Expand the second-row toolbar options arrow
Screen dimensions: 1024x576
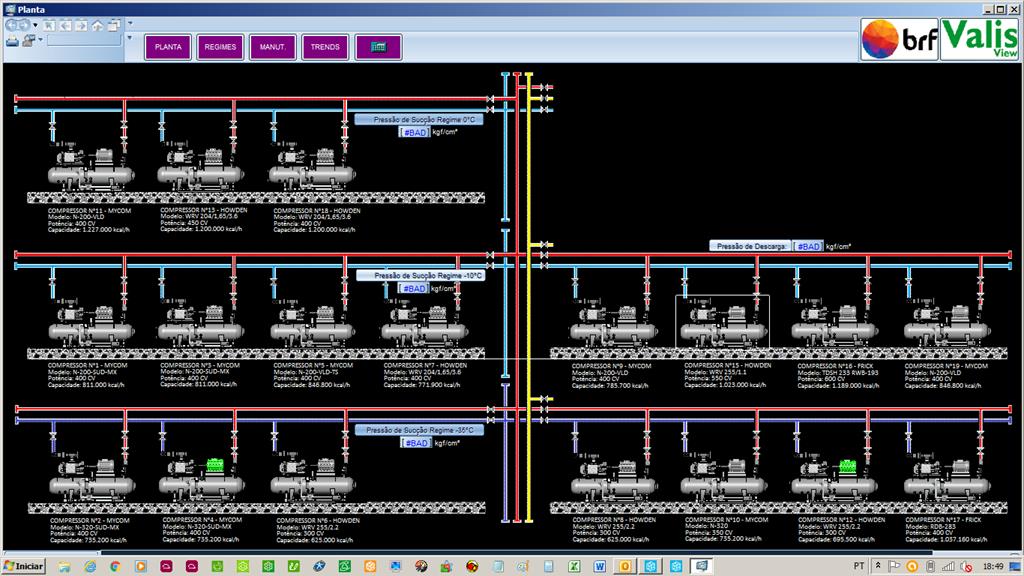(x=129, y=38)
